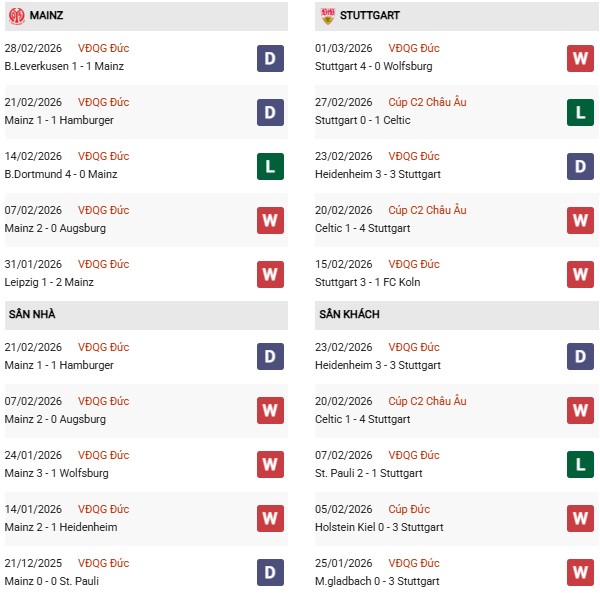Select the SÂN KHÁCH section header
Image resolution: width=600 pixels, height=593 pixels.
tap(350, 314)
